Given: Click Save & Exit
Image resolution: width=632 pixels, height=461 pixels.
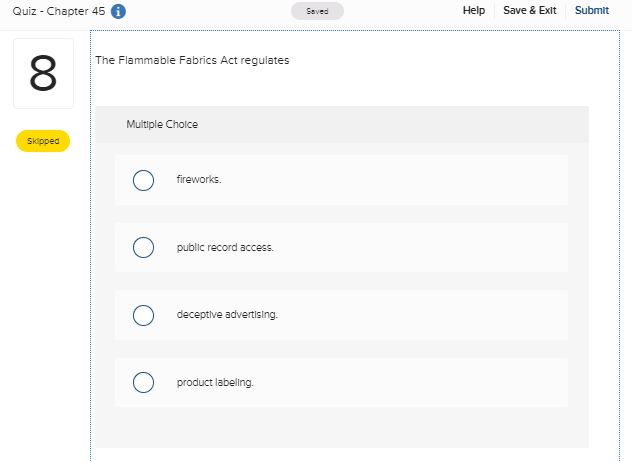Looking at the screenshot, I should 529,11.
